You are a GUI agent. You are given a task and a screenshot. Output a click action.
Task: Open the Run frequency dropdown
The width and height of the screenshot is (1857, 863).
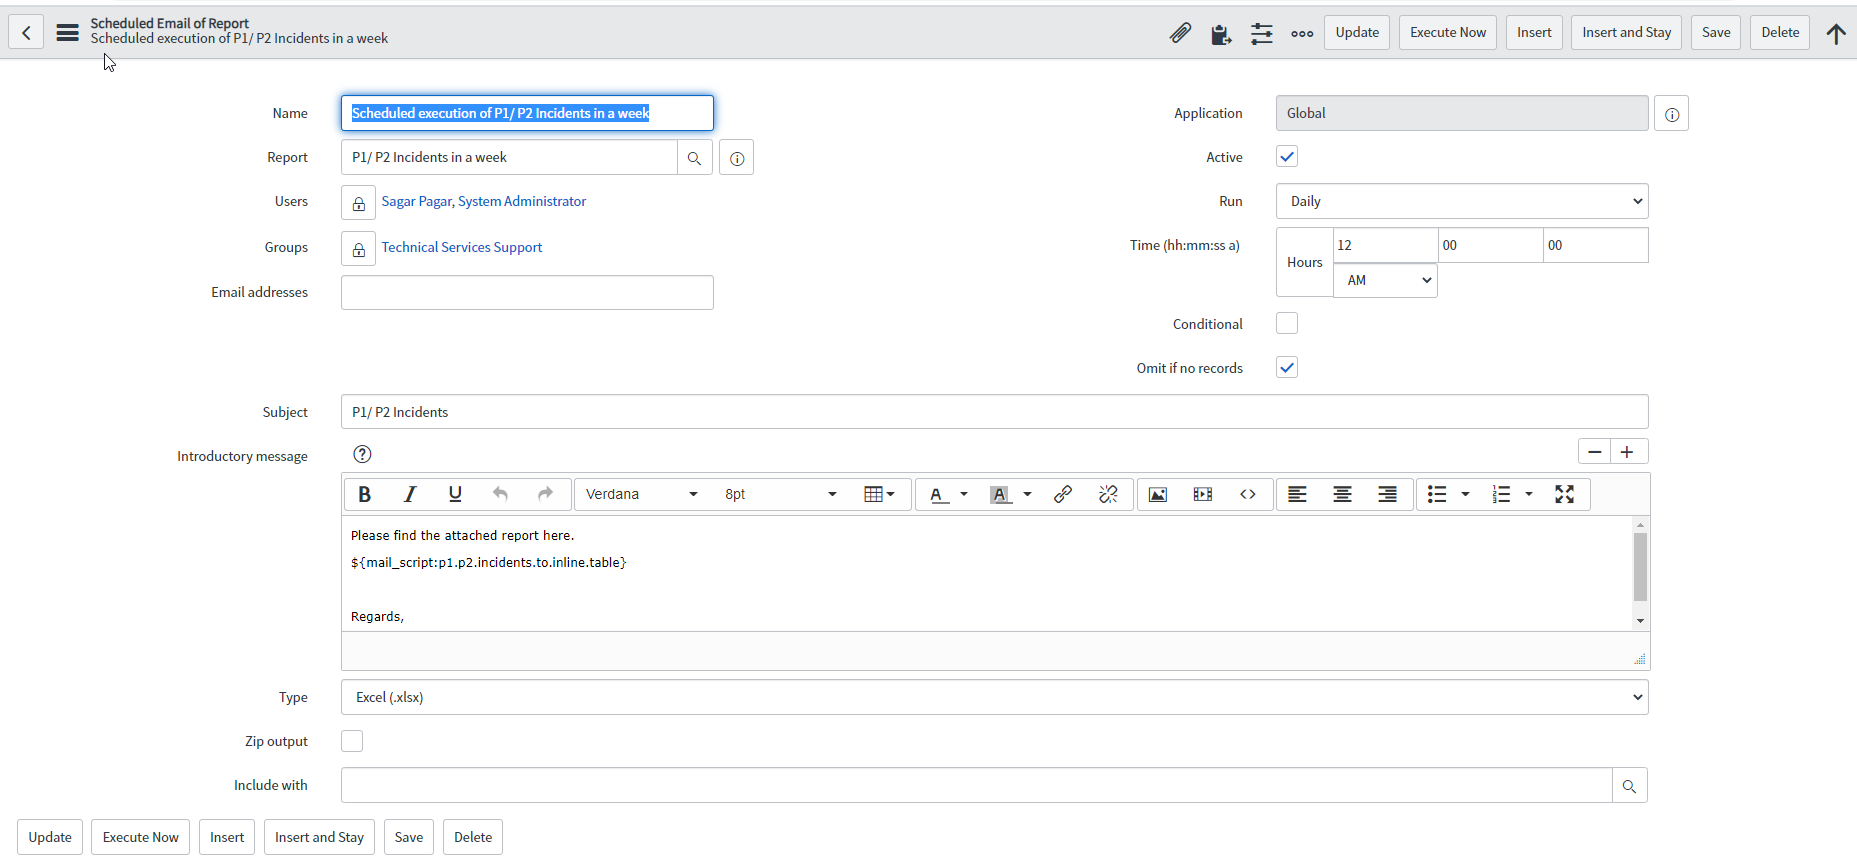[x=1462, y=201]
